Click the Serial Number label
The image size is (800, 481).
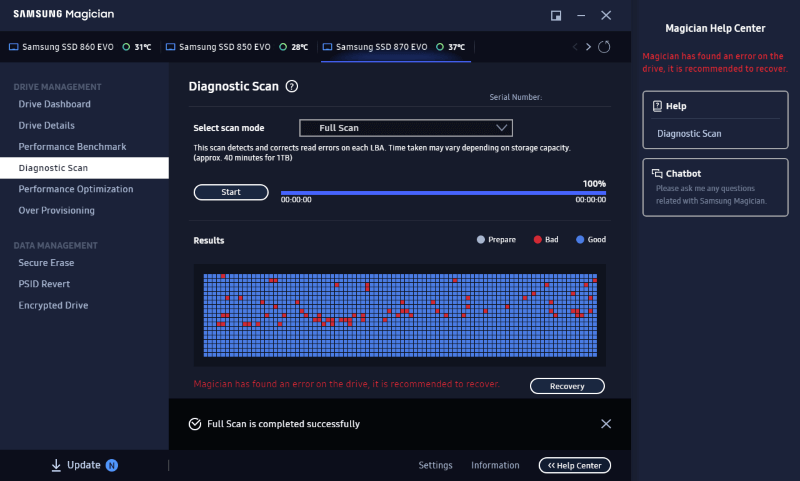515,97
